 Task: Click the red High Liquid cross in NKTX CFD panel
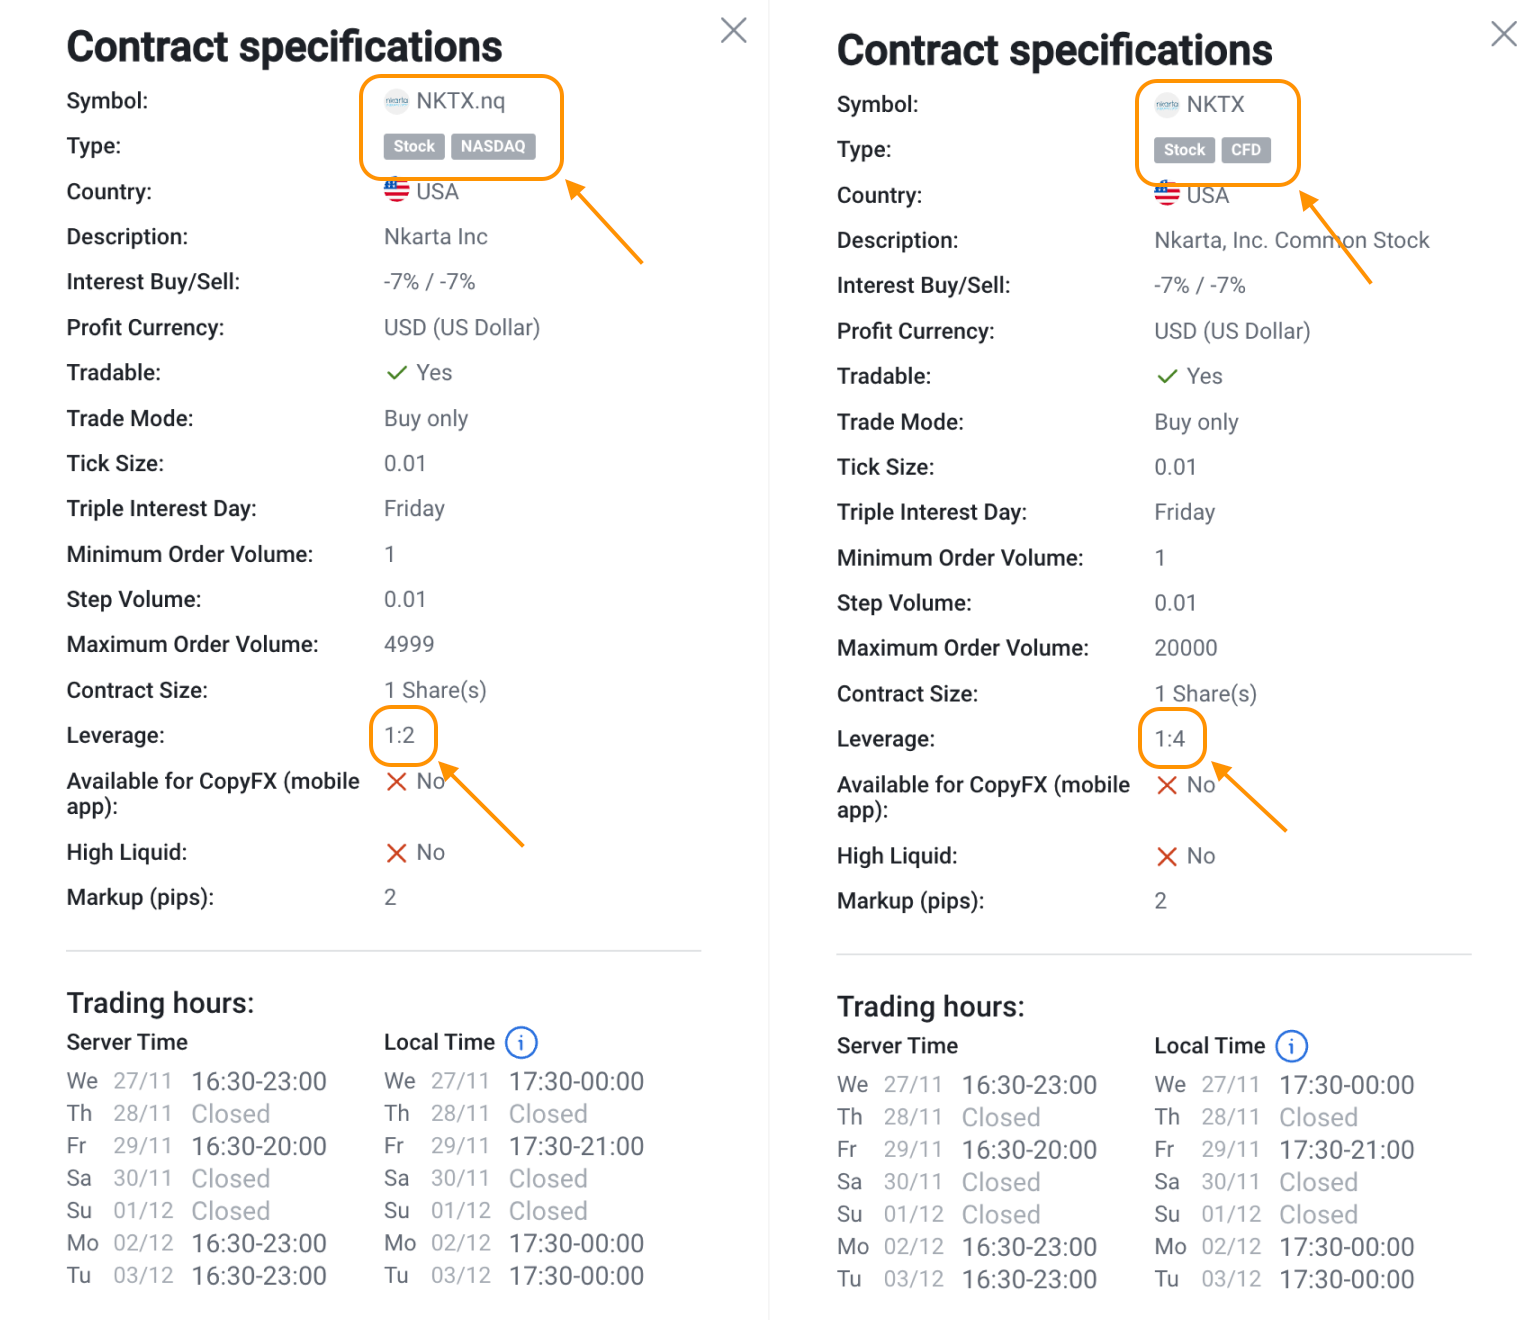(x=1167, y=857)
